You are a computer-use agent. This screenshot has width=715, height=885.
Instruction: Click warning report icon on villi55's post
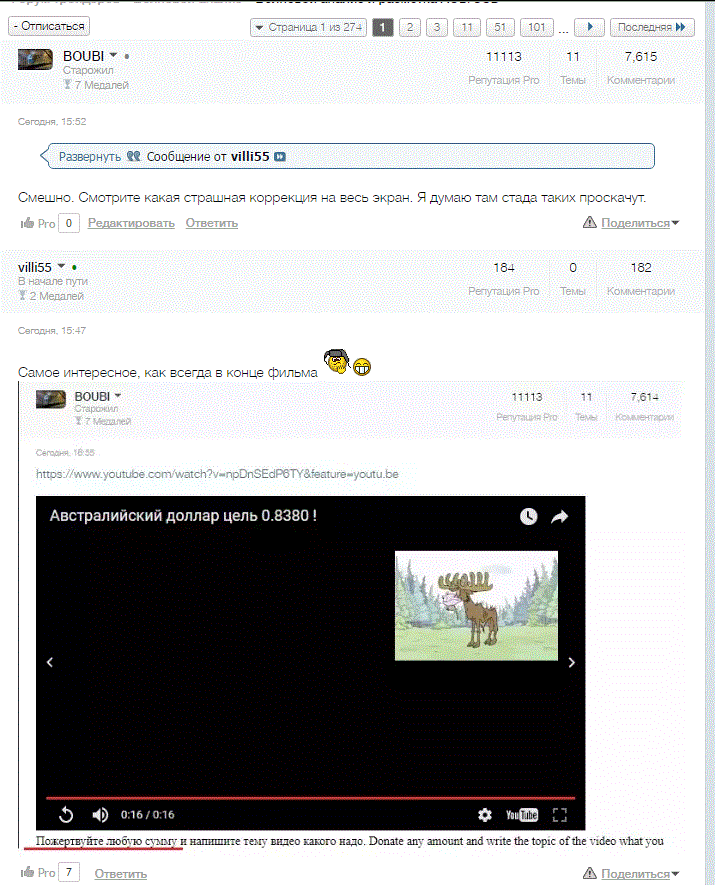589,873
